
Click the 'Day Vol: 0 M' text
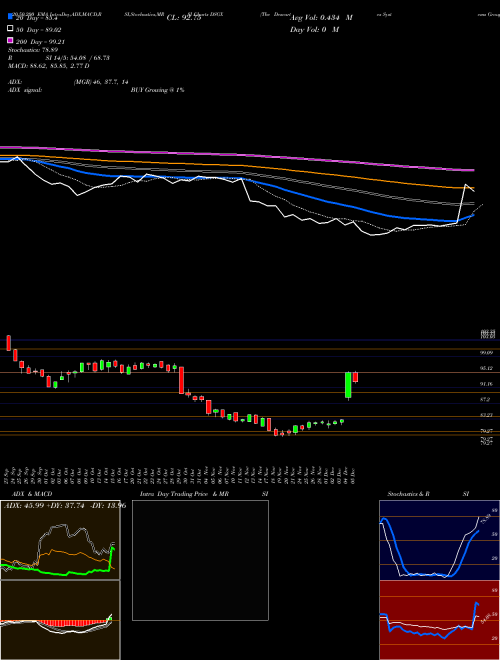(314, 29)
